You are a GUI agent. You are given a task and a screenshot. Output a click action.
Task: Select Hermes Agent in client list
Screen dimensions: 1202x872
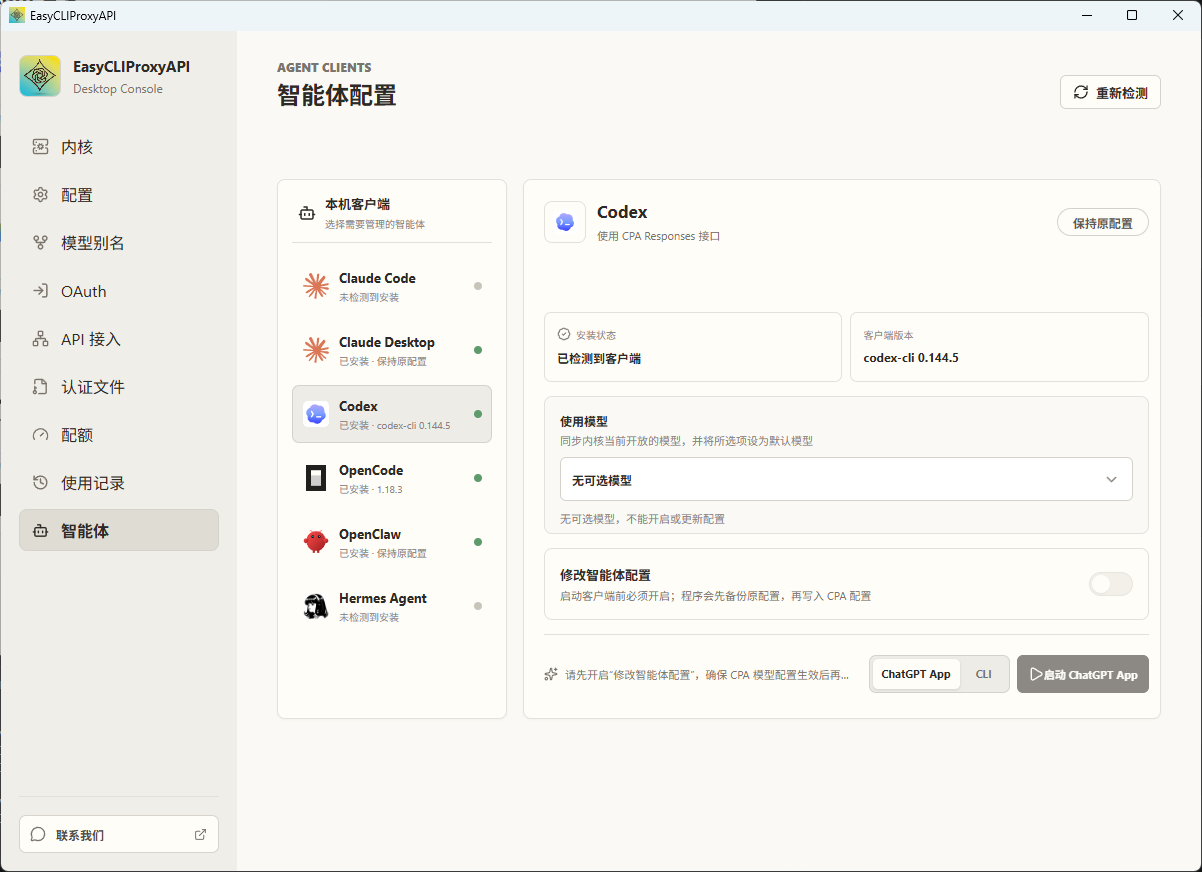(x=392, y=606)
